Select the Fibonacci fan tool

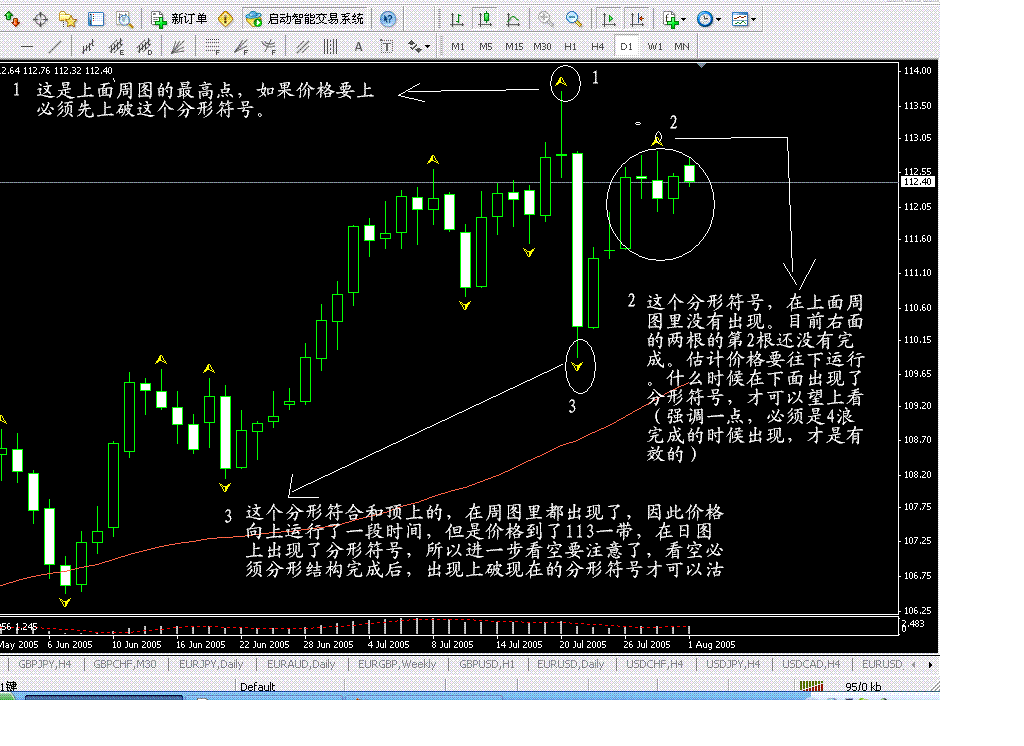pyautogui.click(x=241, y=46)
